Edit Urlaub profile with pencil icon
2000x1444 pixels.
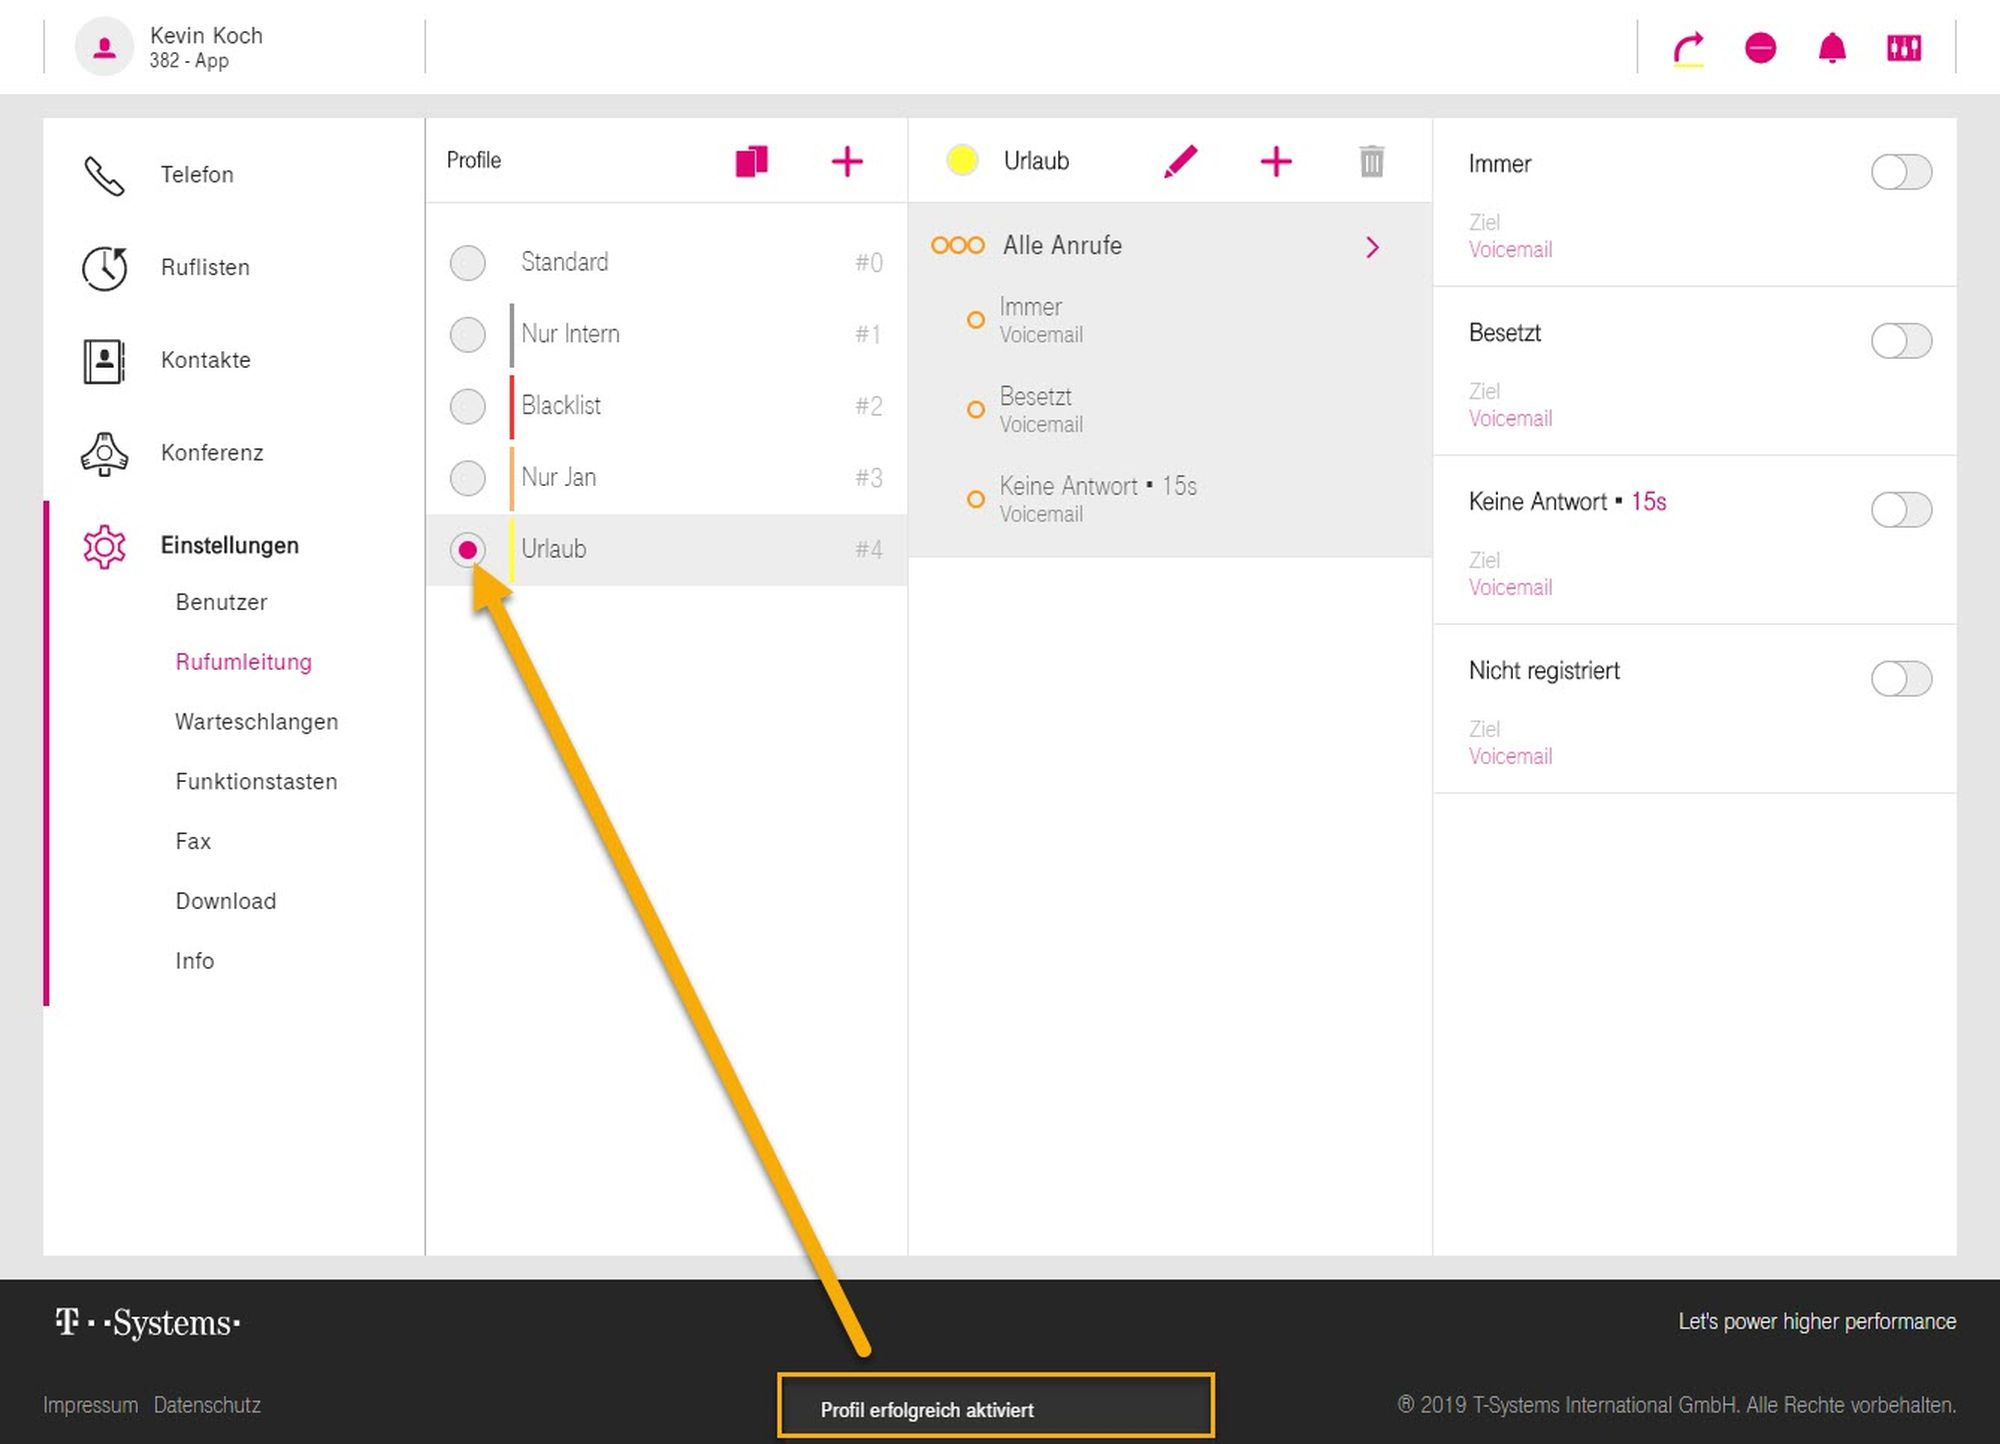click(x=1180, y=161)
